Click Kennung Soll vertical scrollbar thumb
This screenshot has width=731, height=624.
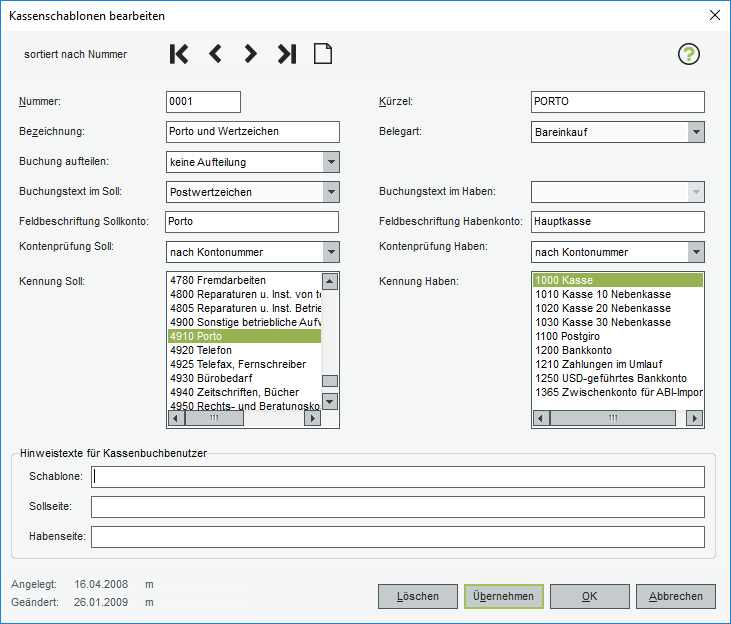click(330, 381)
